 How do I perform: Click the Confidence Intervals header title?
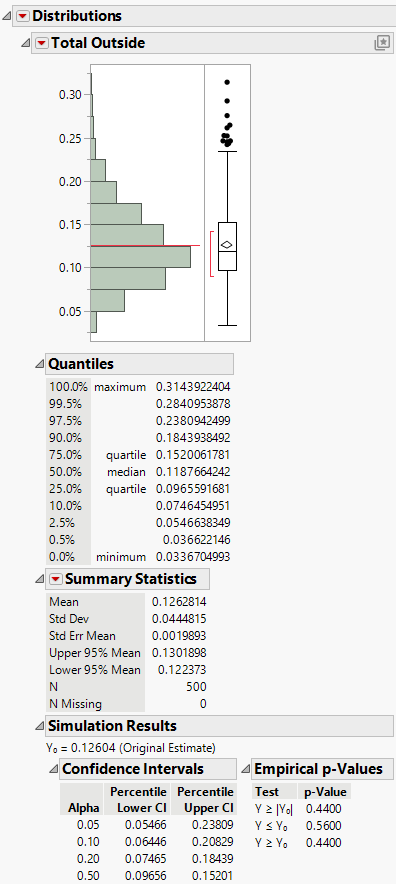pyautogui.click(x=133, y=769)
